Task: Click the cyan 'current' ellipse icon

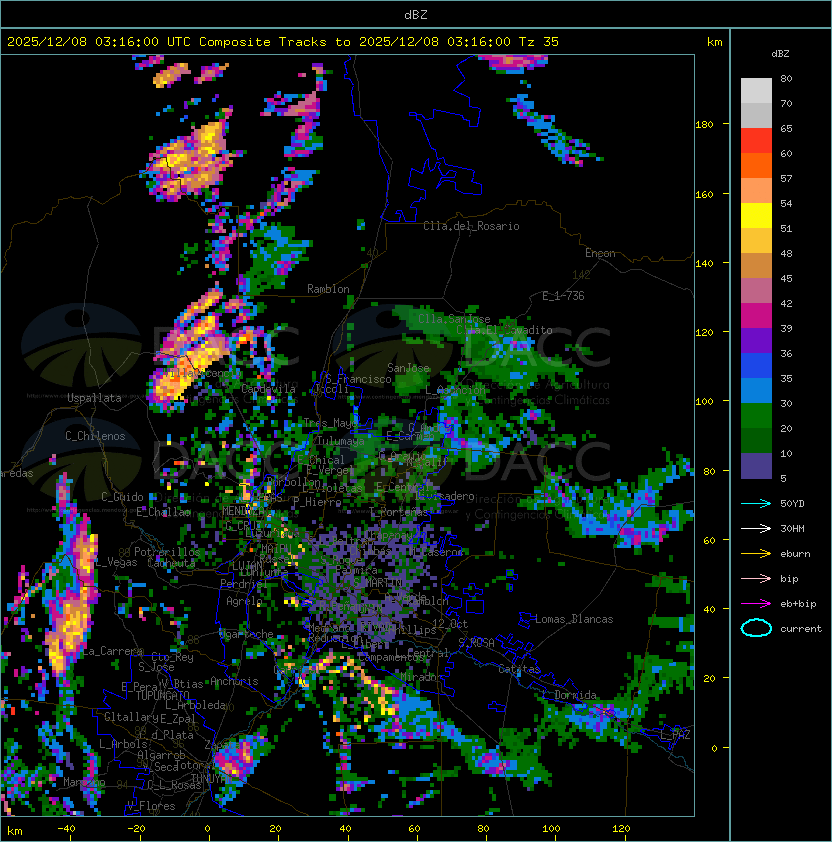Action: tap(756, 628)
